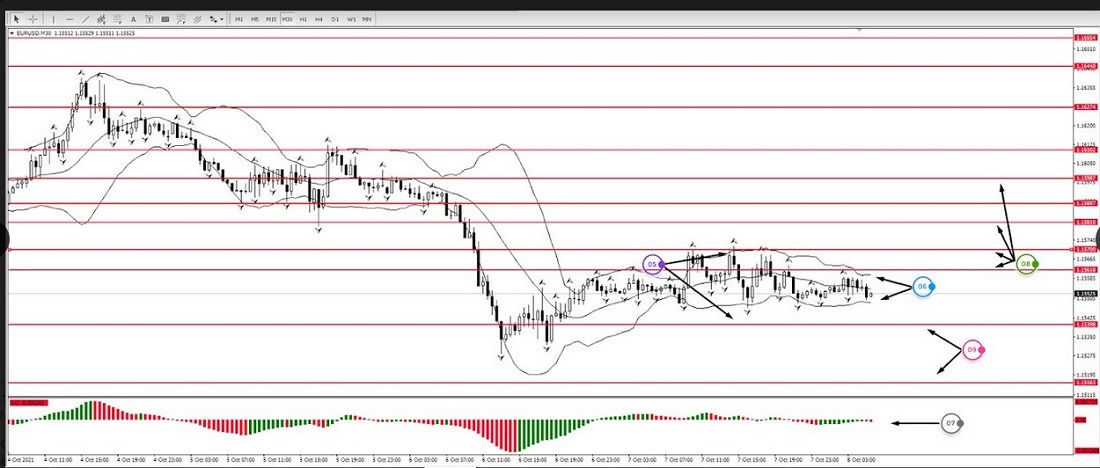
Task: Select the pink 09 annotation marker
Action: pyautogui.click(x=972, y=350)
